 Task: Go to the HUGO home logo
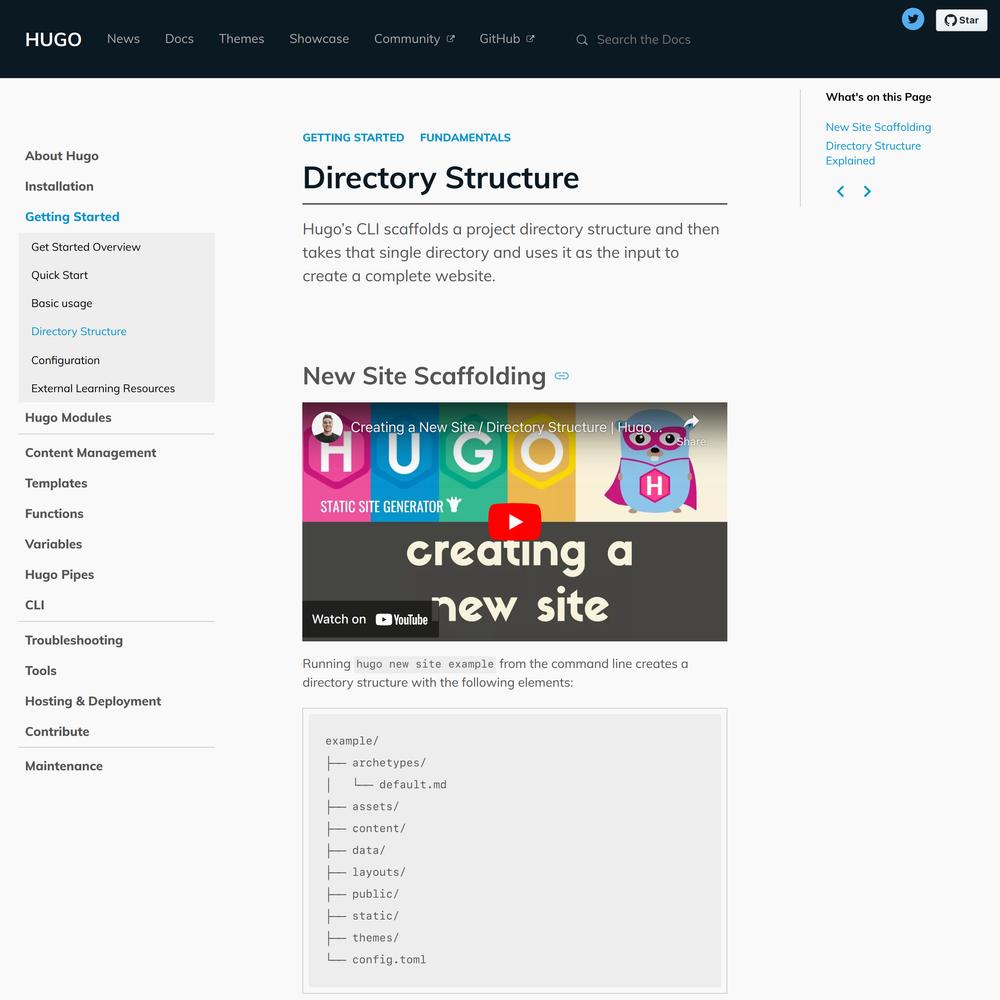53,40
